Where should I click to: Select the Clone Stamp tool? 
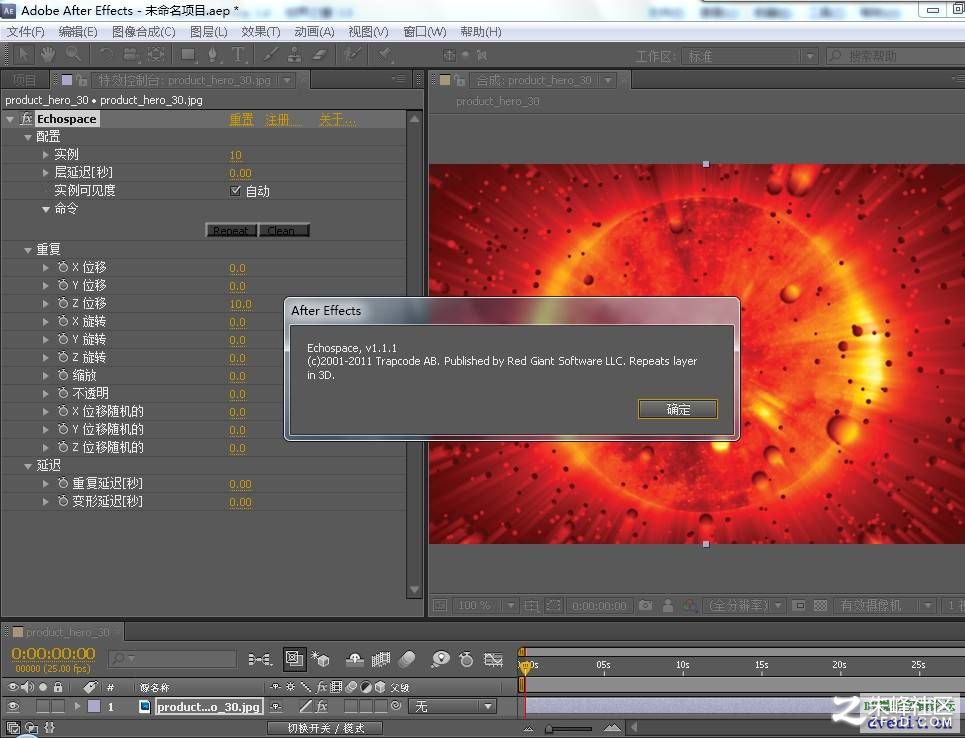(x=295, y=55)
